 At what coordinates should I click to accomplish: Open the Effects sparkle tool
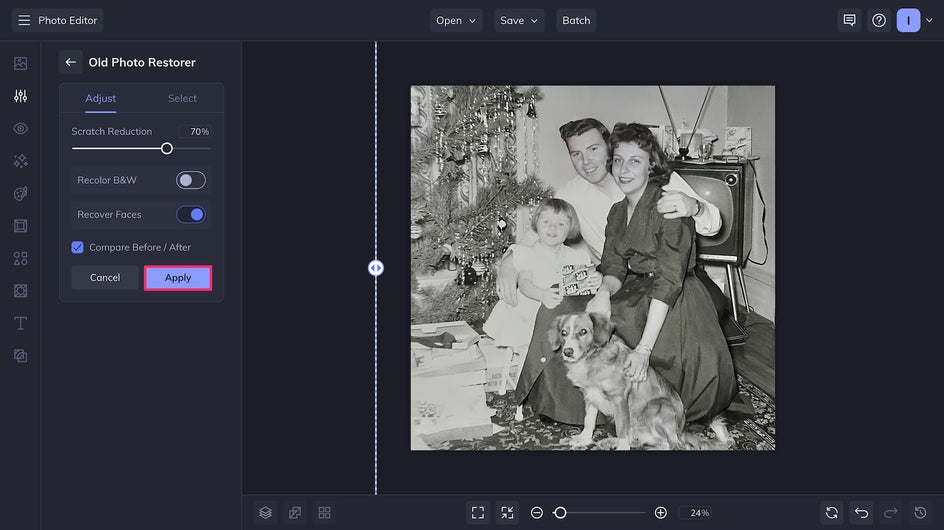[x=20, y=161]
